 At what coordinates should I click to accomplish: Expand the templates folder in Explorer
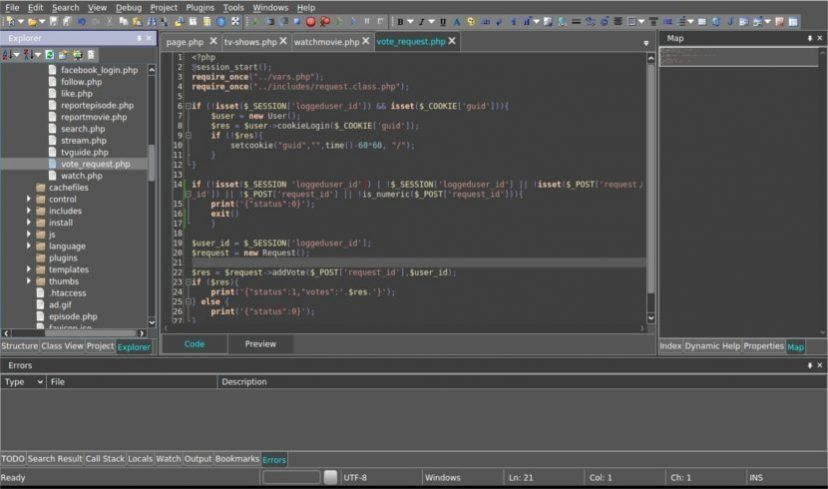pyautogui.click(x=29, y=269)
